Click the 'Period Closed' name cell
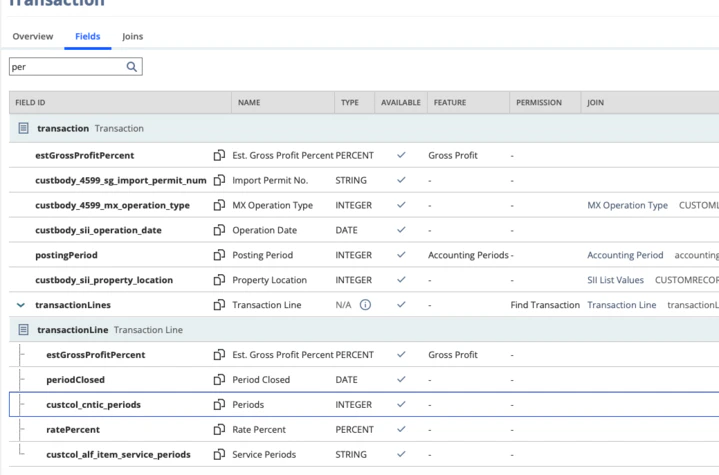This screenshot has height=475, width=719. (x=261, y=380)
